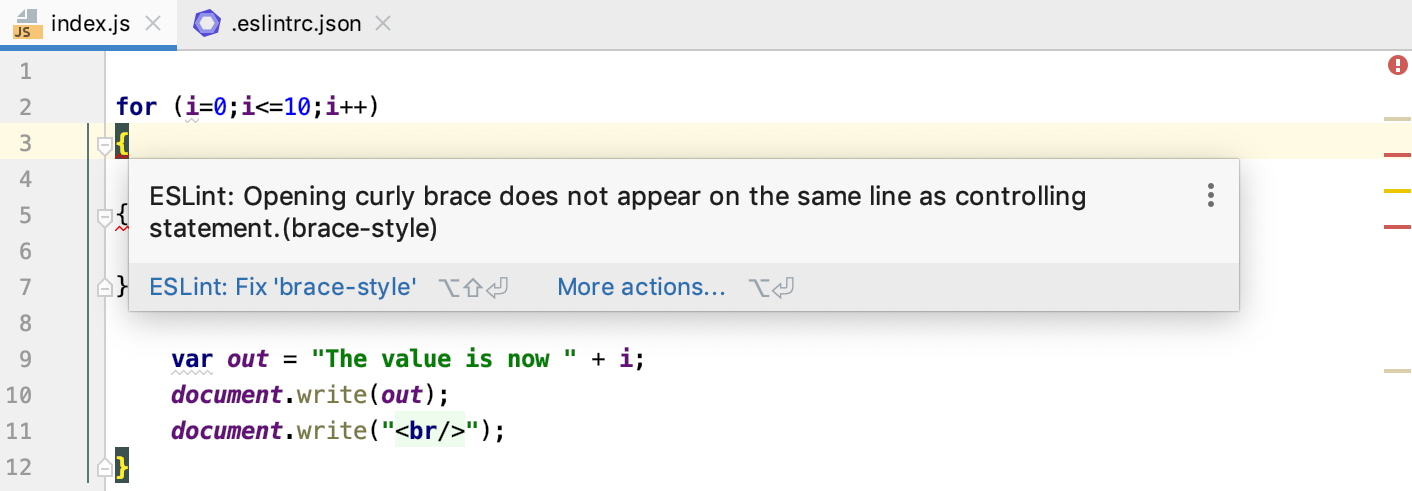This screenshot has height=491, width=1412.
Task: Collapse the code block at line 5
Action: (x=103, y=217)
